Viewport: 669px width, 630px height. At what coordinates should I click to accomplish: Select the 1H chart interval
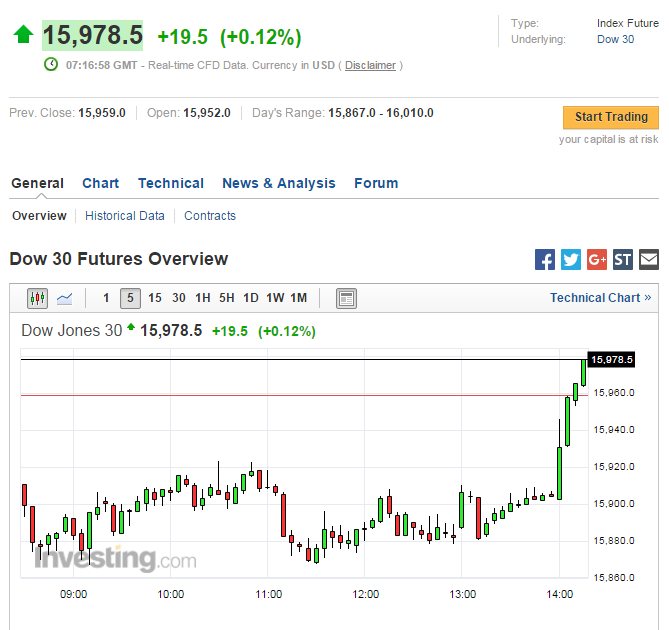coord(203,298)
